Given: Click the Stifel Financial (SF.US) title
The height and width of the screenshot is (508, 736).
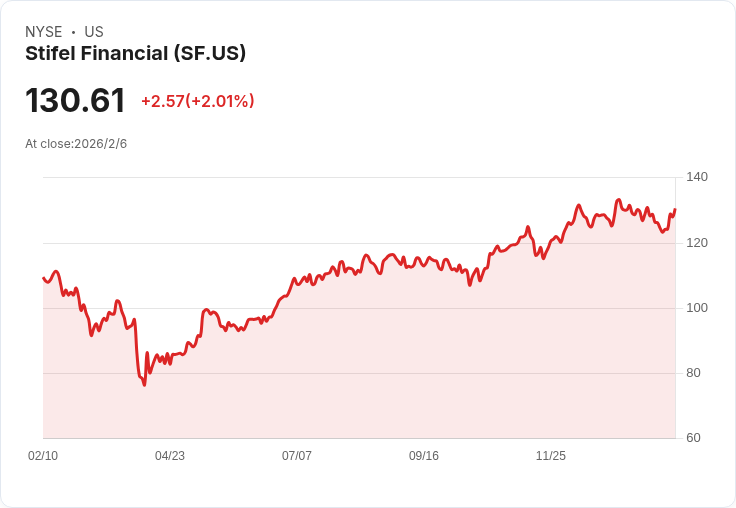Looking at the screenshot, I should pyautogui.click(x=135, y=54).
